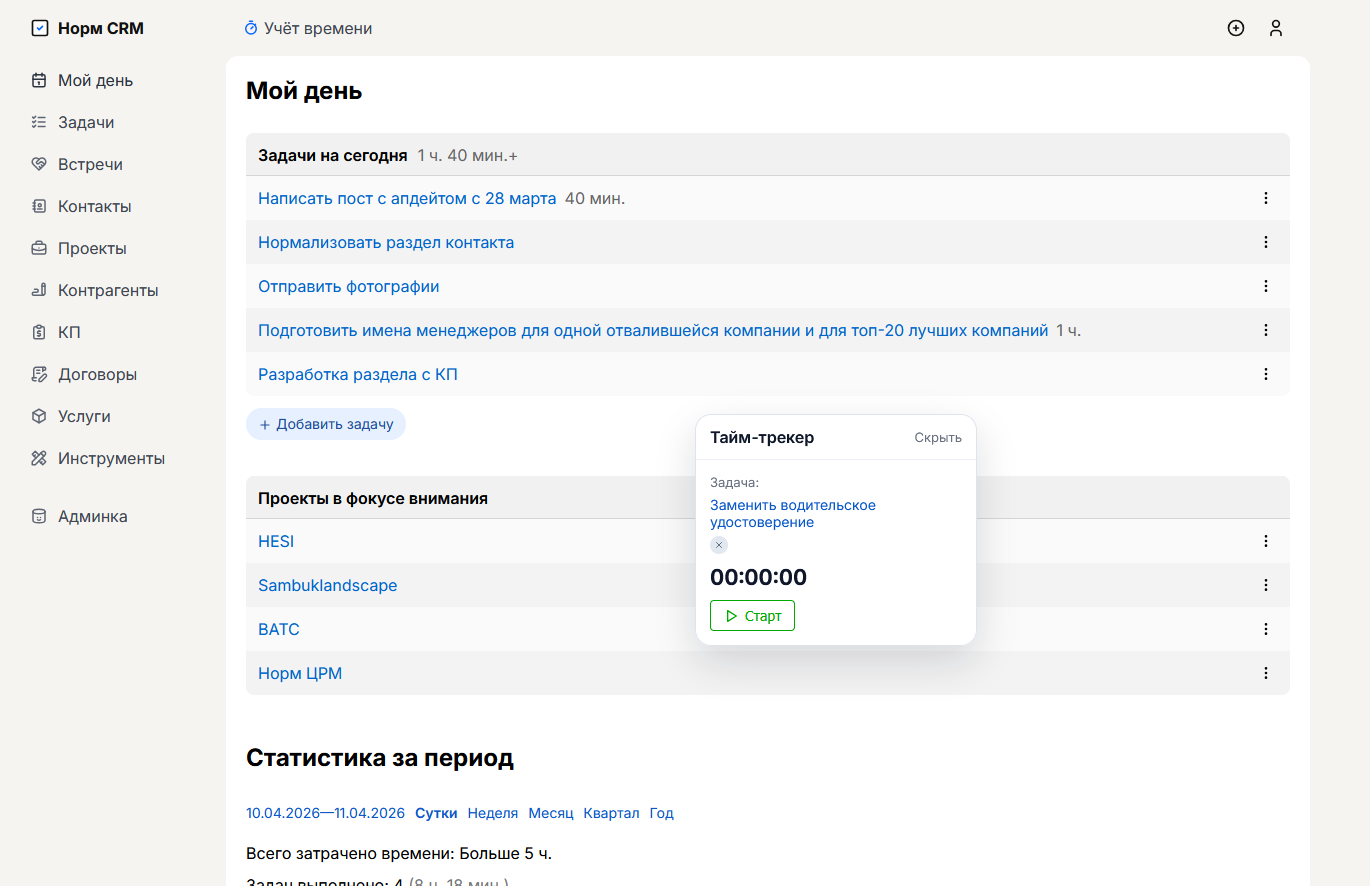Image resolution: width=1370 pixels, height=886 pixels.
Task: Open three-dot menu for Разработка раздела с КП
Action: tap(1266, 374)
